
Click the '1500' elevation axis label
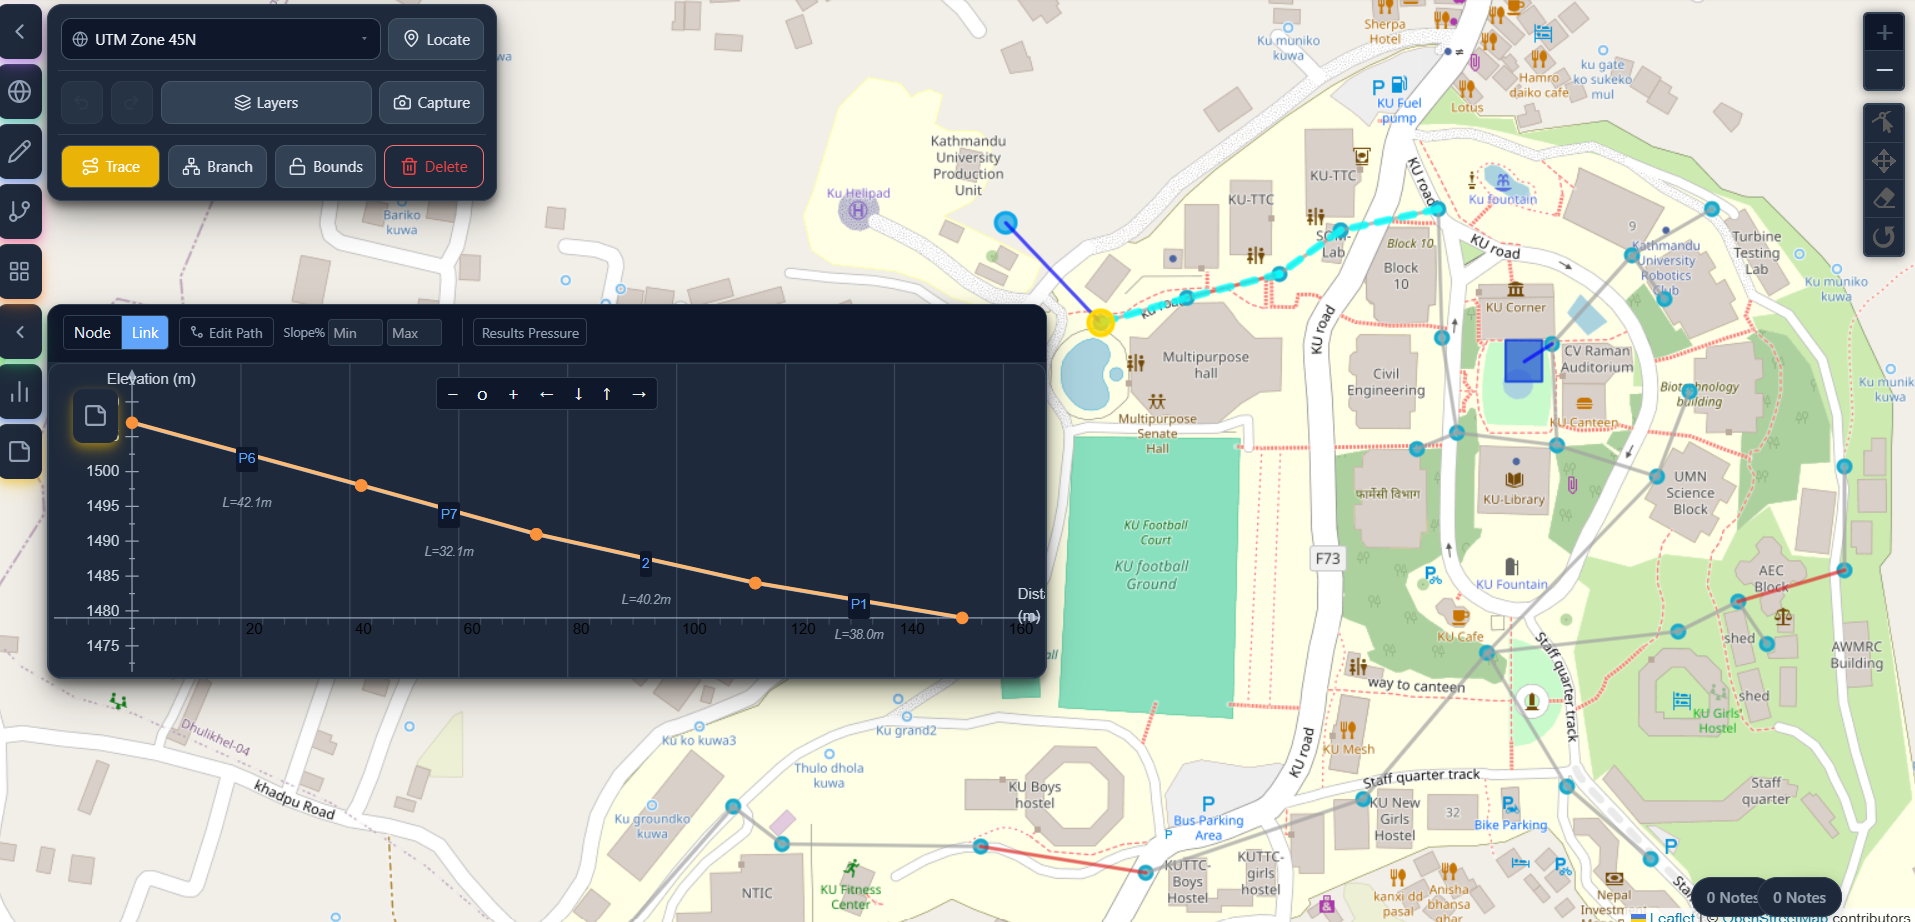coord(103,471)
